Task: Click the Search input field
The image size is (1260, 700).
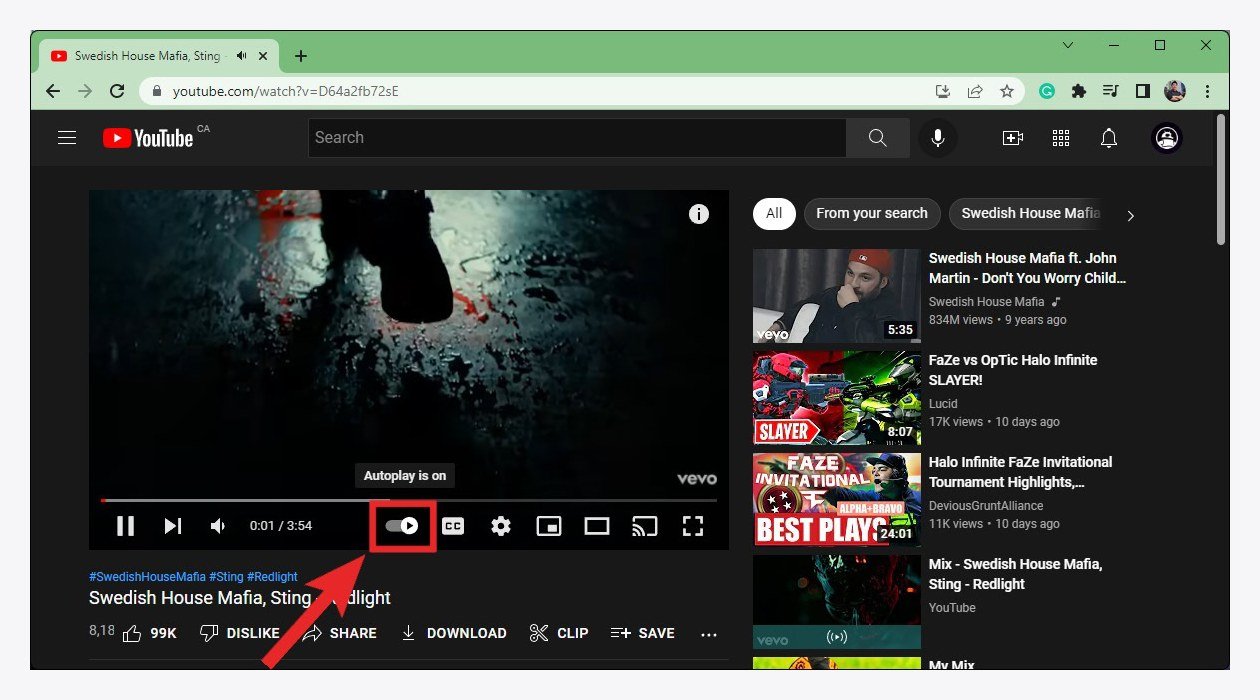Action: [577, 138]
